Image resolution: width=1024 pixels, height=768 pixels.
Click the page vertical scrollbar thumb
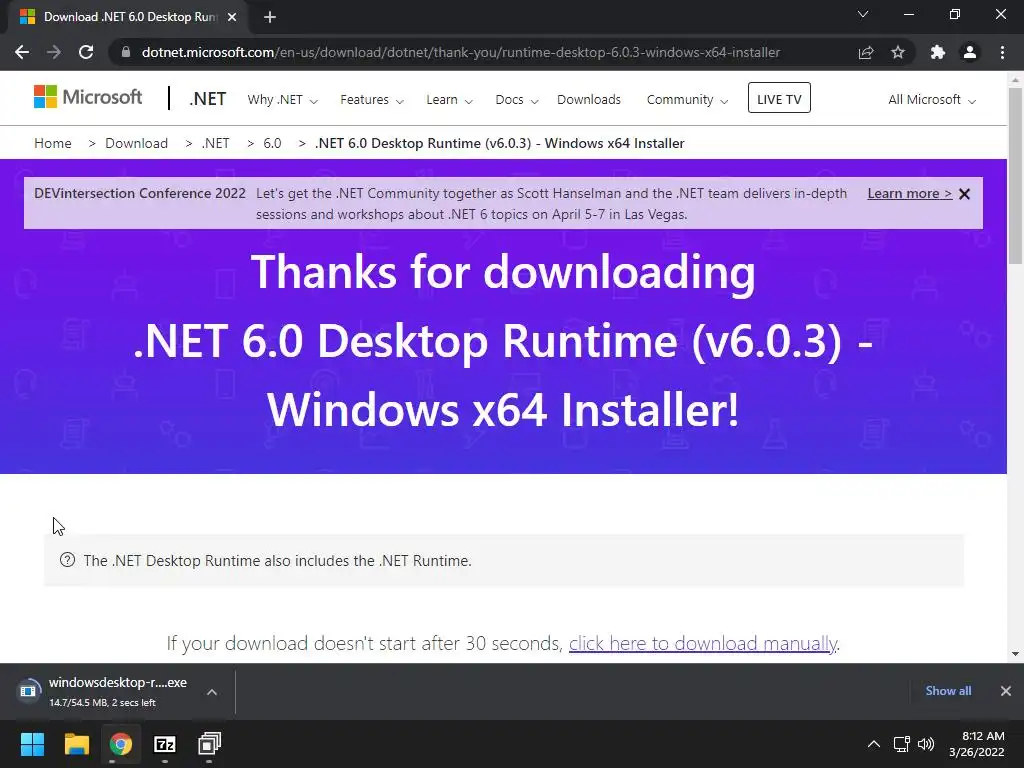(1015, 176)
